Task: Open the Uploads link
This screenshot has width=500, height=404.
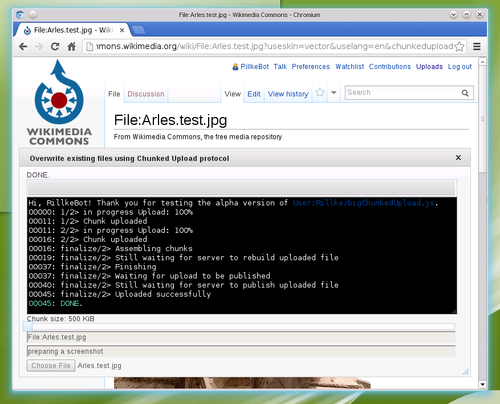Action: (429, 67)
